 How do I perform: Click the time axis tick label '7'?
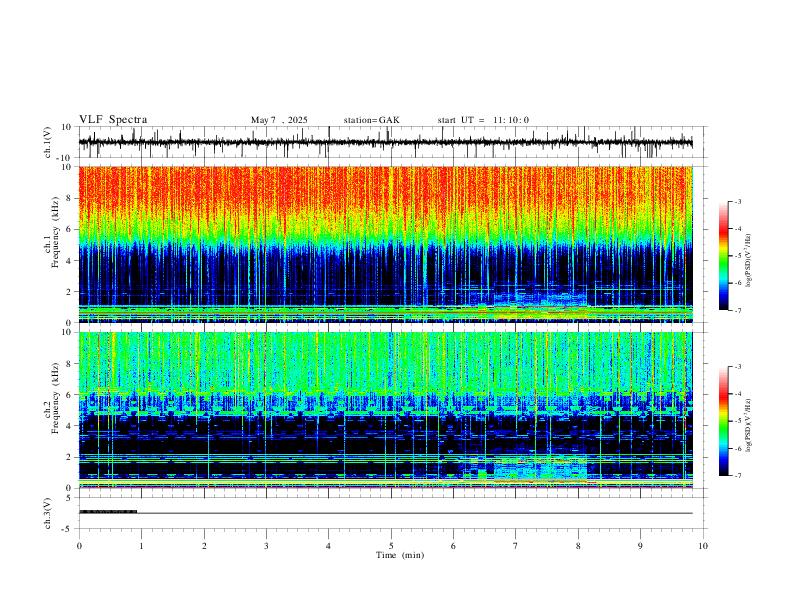[516, 546]
